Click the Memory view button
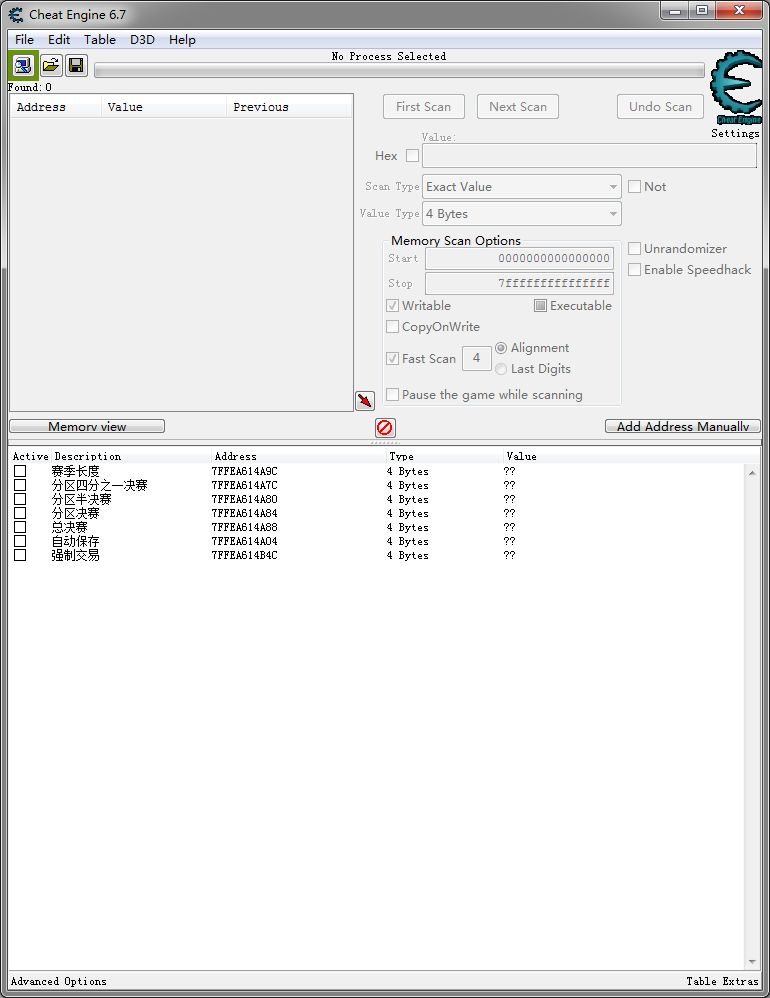The image size is (770, 998). click(x=87, y=426)
